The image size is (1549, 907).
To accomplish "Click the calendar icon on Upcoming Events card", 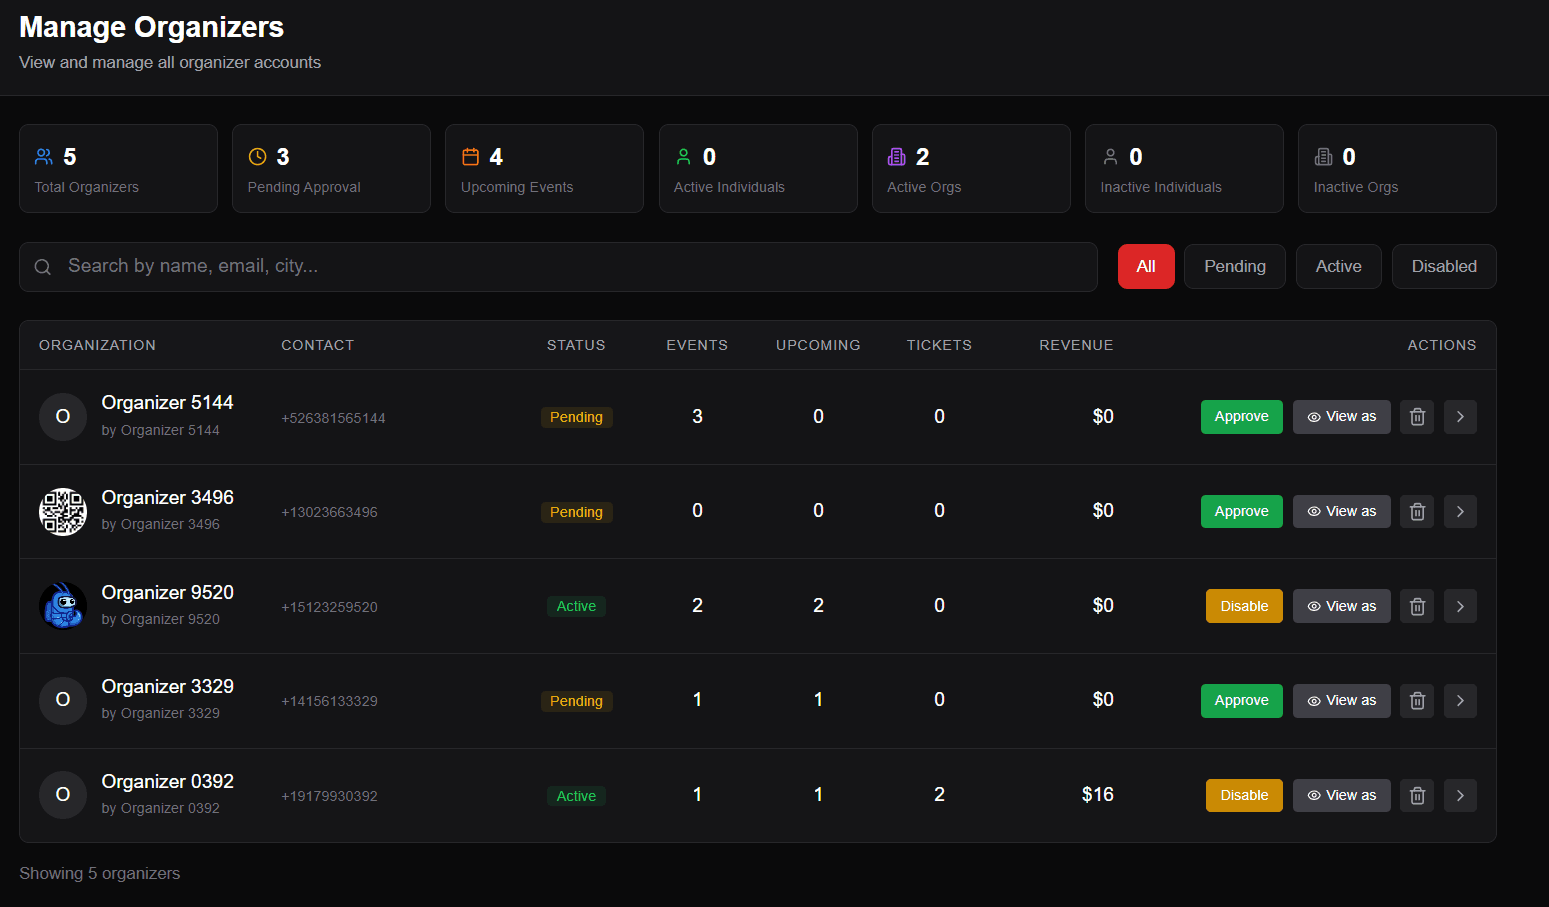I will point(470,156).
